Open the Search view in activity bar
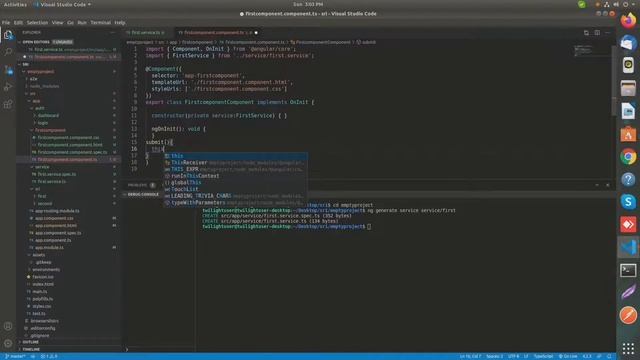The image size is (640, 360). pos(8,52)
